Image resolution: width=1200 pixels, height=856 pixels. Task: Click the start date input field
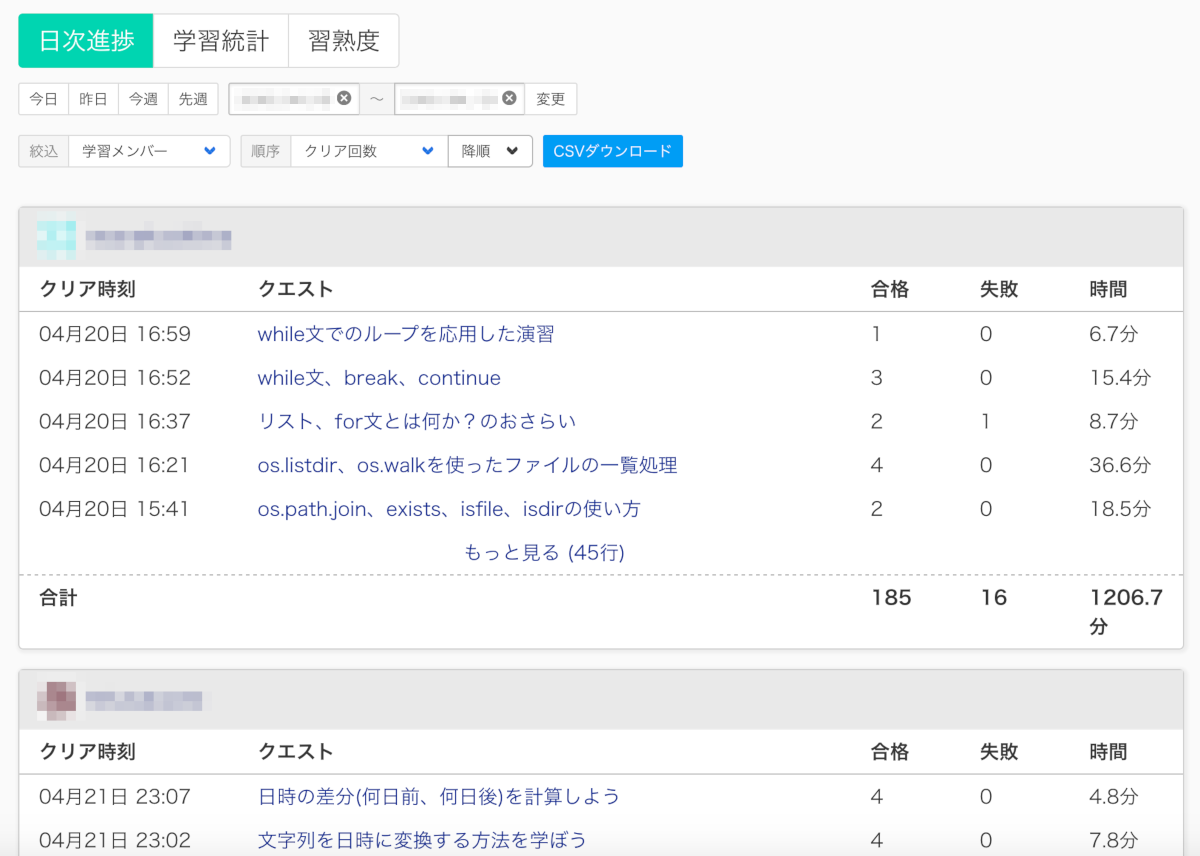pyautogui.click(x=285, y=99)
